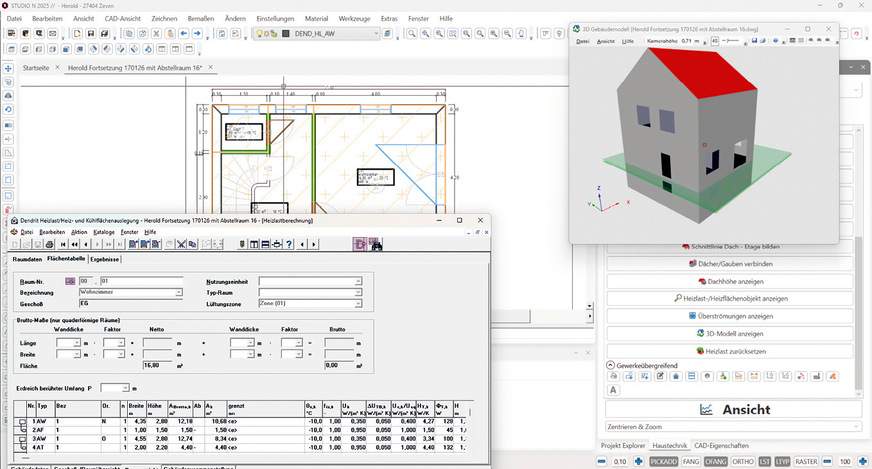
Task: Click the new document icon in main toolbar
Action: pos(77,33)
